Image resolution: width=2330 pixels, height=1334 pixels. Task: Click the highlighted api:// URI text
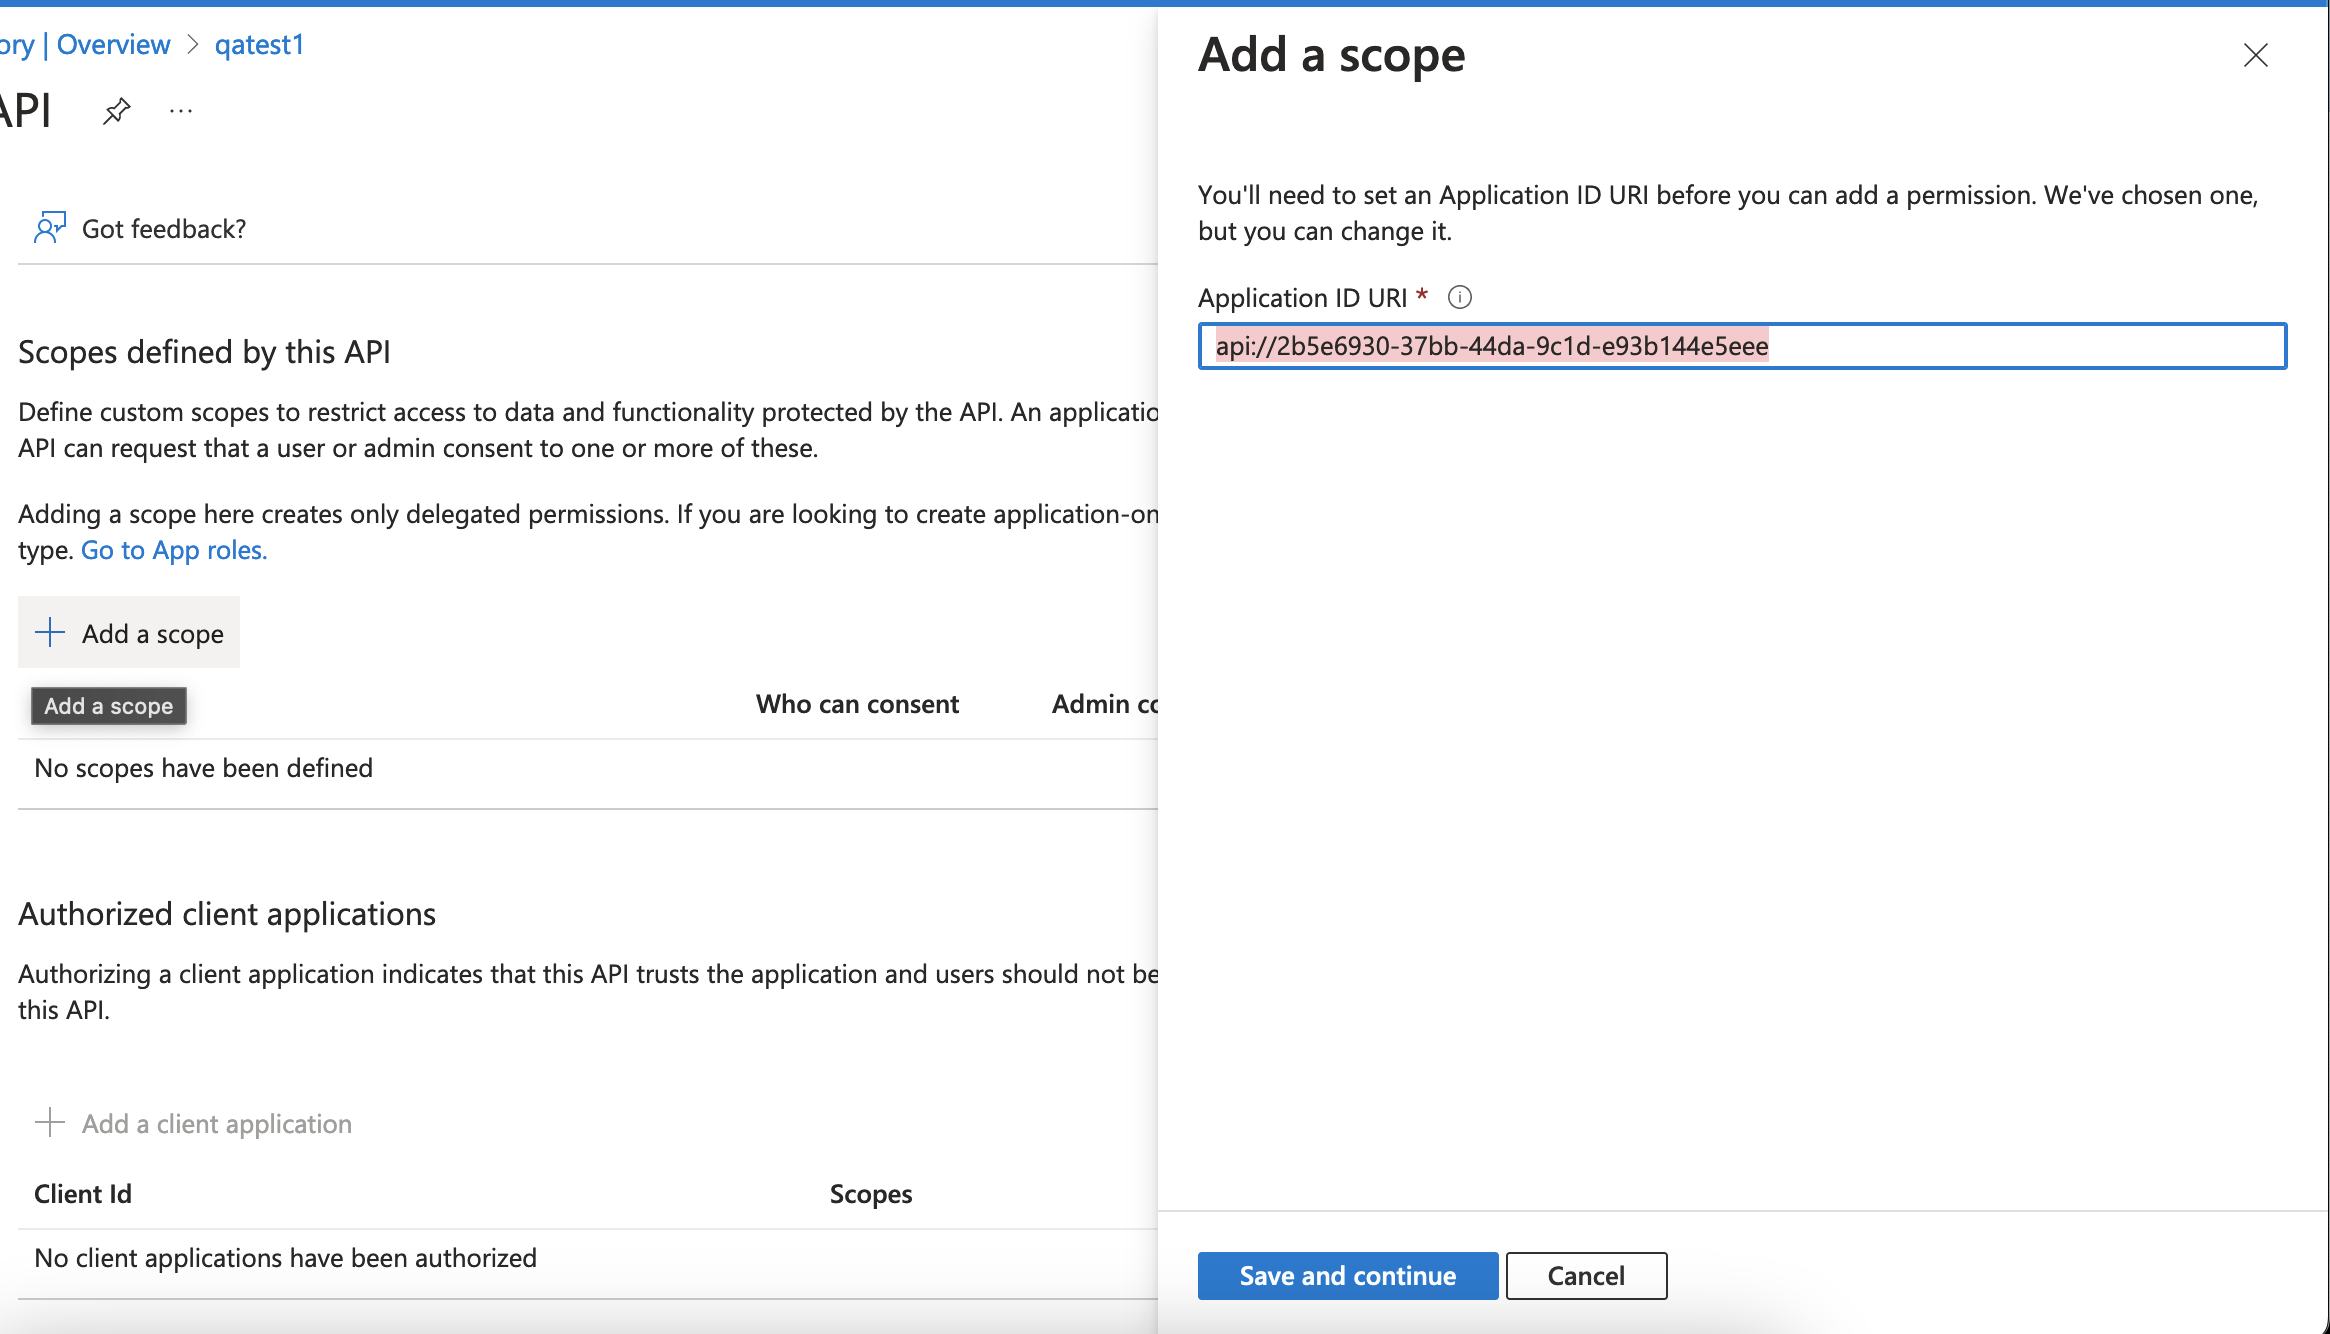tap(1492, 345)
